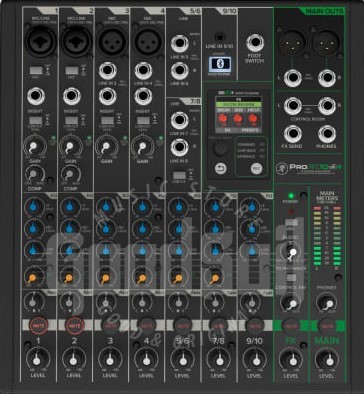Click the FX SEND jack
This screenshot has width=364, height=394.
click(x=293, y=134)
